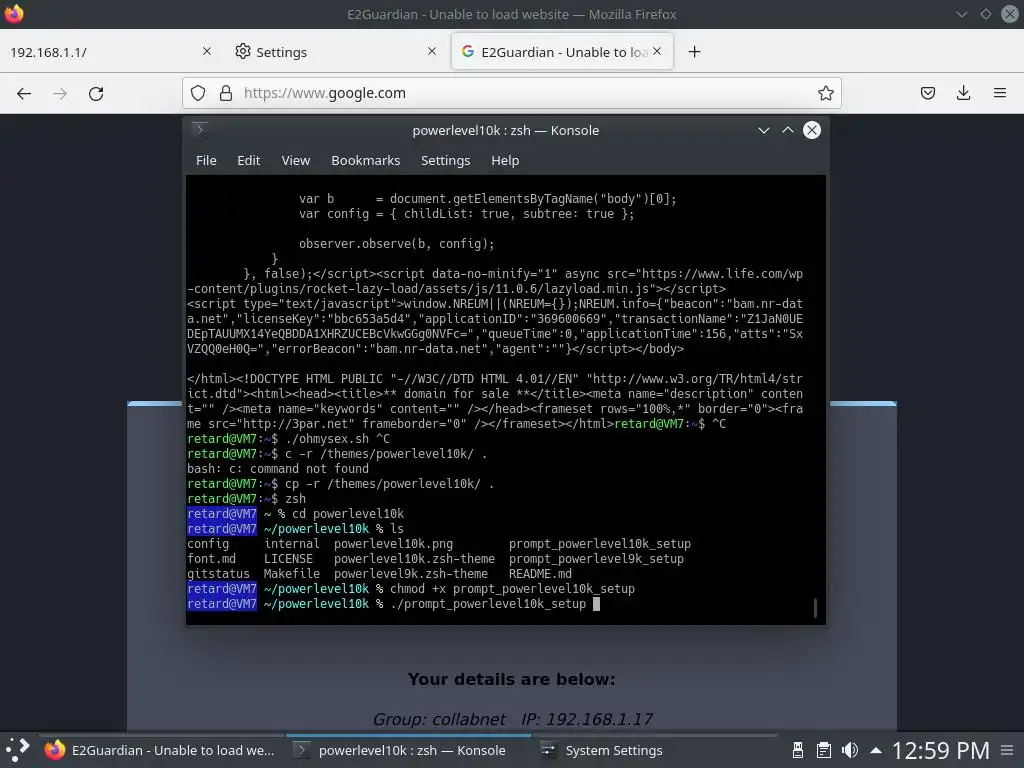This screenshot has width=1024, height=768.
Task: Open Firefox hamburger application menu
Action: (999, 93)
